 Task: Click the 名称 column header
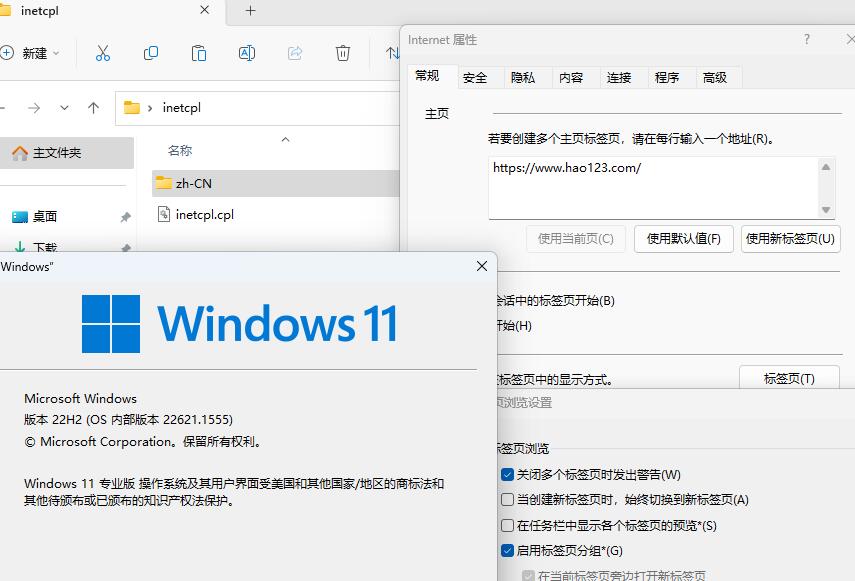point(180,150)
